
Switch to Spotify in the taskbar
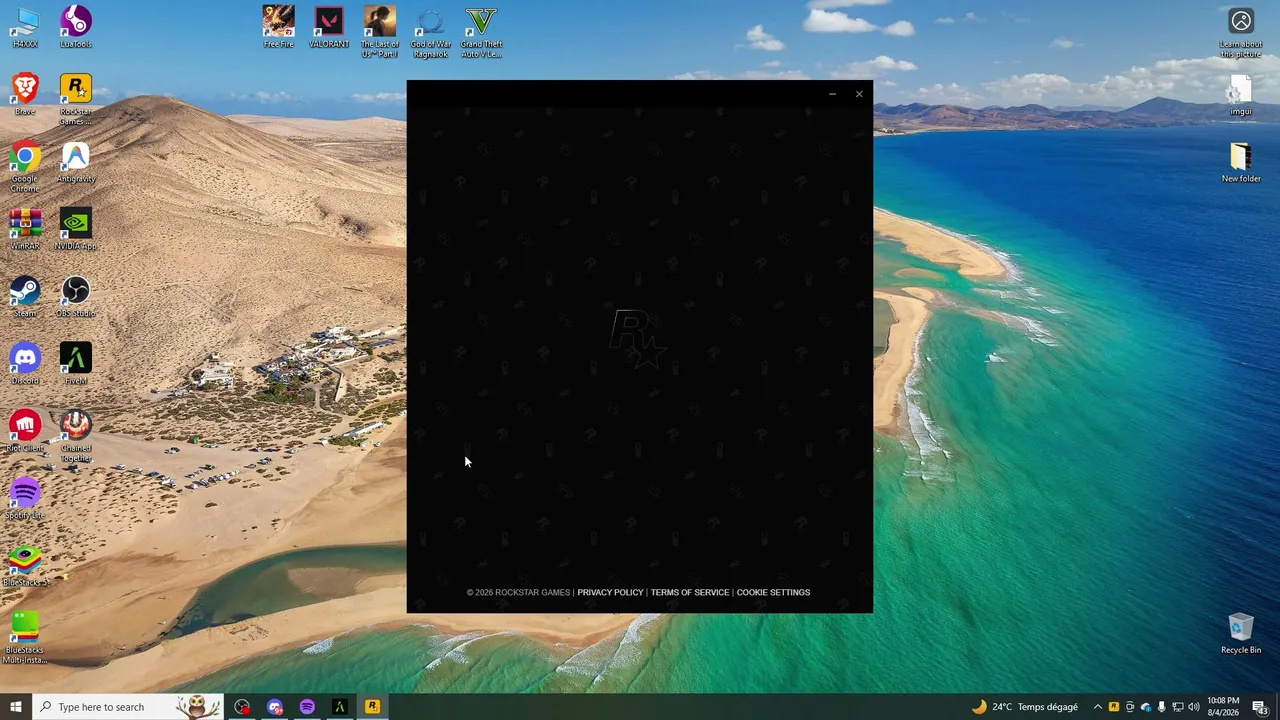[x=307, y=707]
